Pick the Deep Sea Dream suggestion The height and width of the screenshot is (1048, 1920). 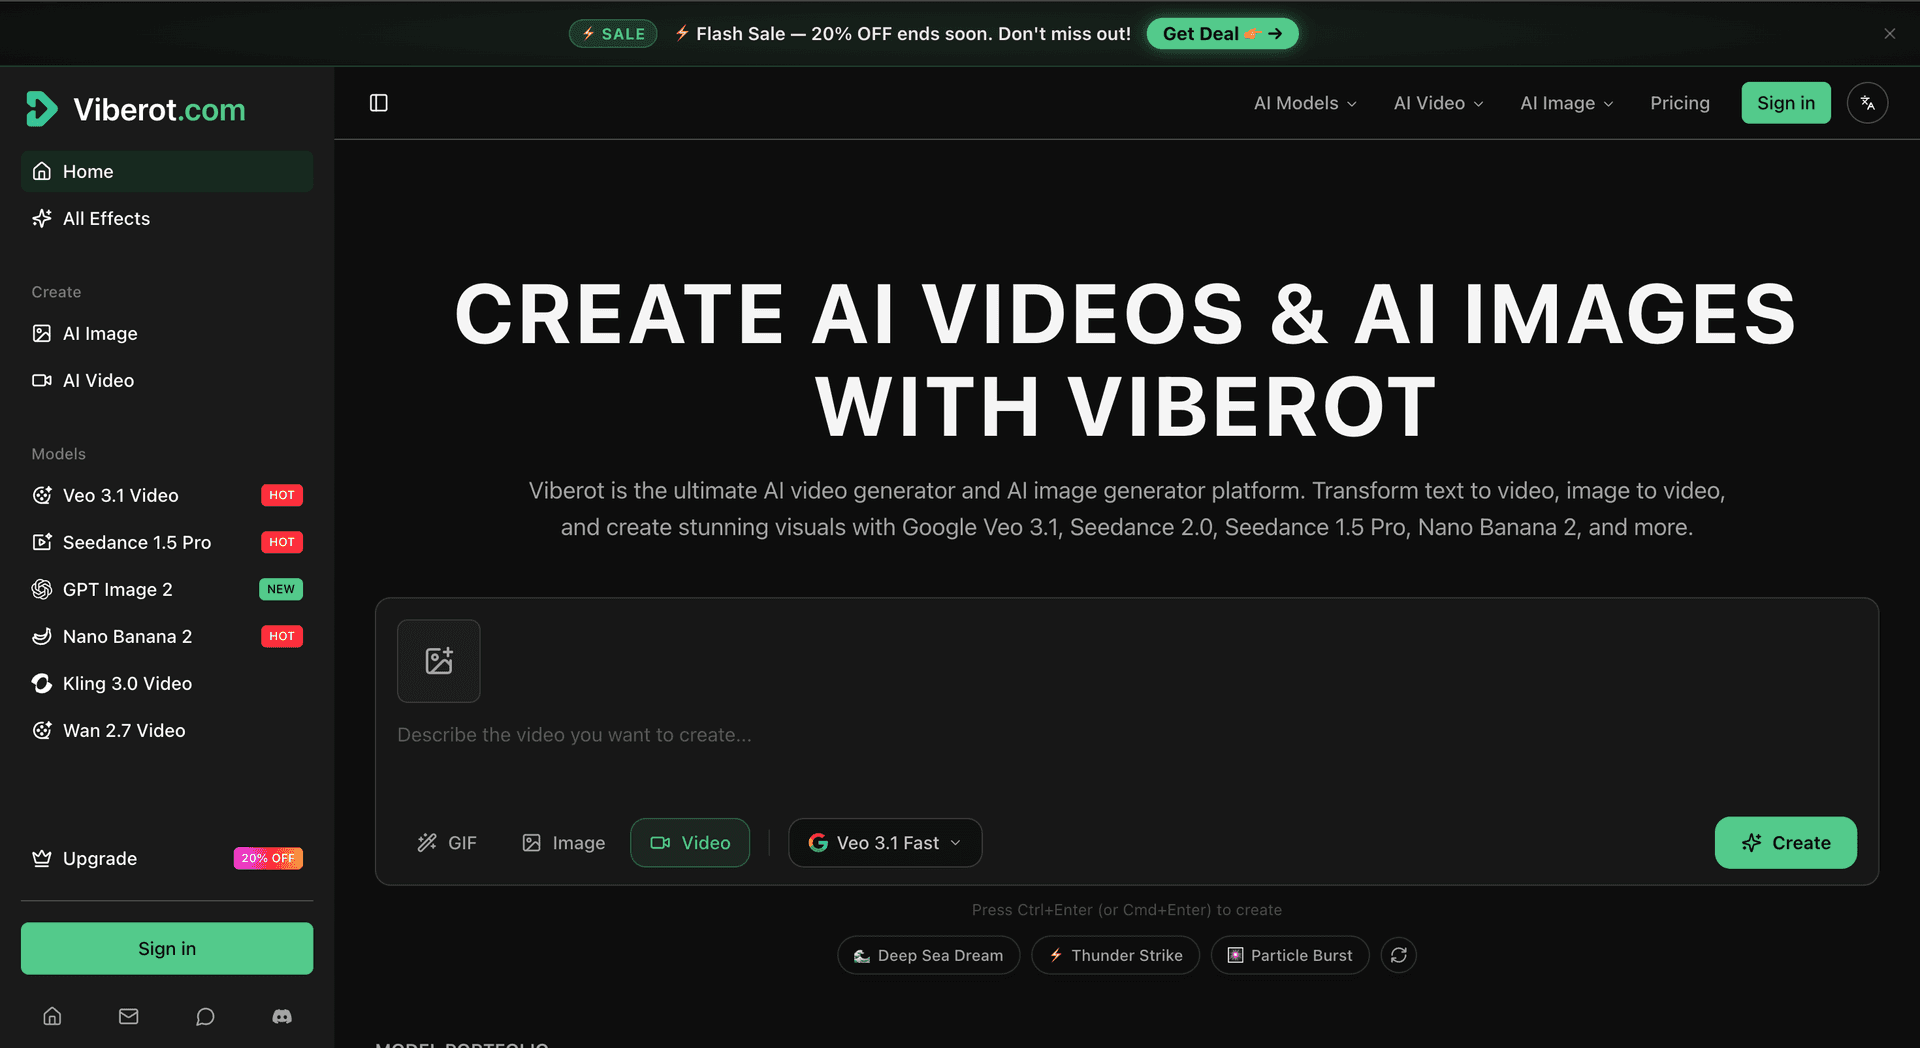[x=928, y=955]
